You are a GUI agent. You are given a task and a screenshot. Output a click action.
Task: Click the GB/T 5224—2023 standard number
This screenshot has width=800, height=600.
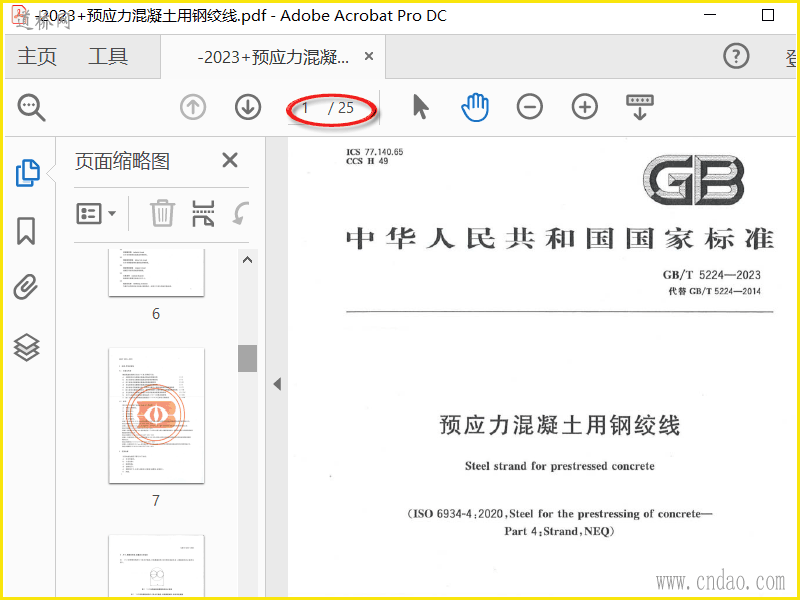tap(711, 275)
